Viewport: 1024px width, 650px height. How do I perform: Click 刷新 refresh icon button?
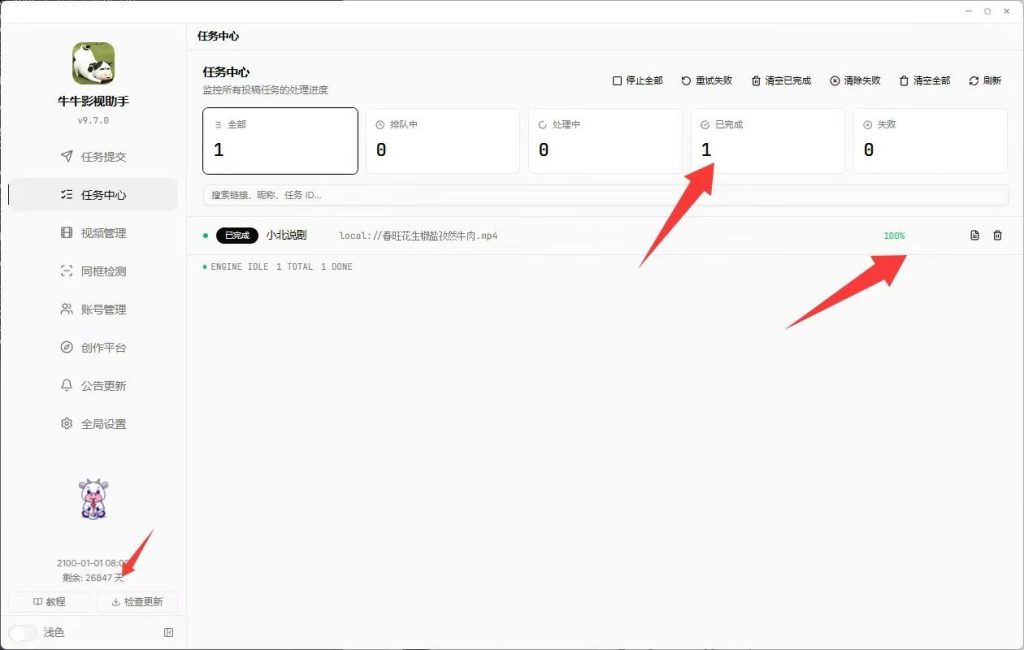tap(985, 80)
